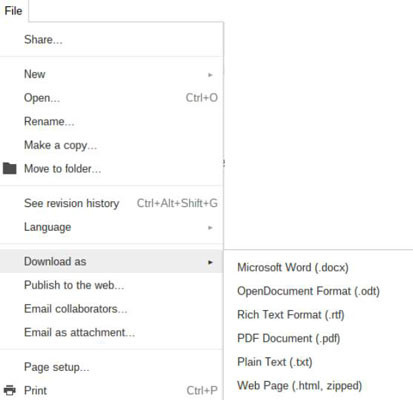The height and width of the screenshot is (400, 413).
Task: Expand the New submenu arrow
Action: point(210,75)
